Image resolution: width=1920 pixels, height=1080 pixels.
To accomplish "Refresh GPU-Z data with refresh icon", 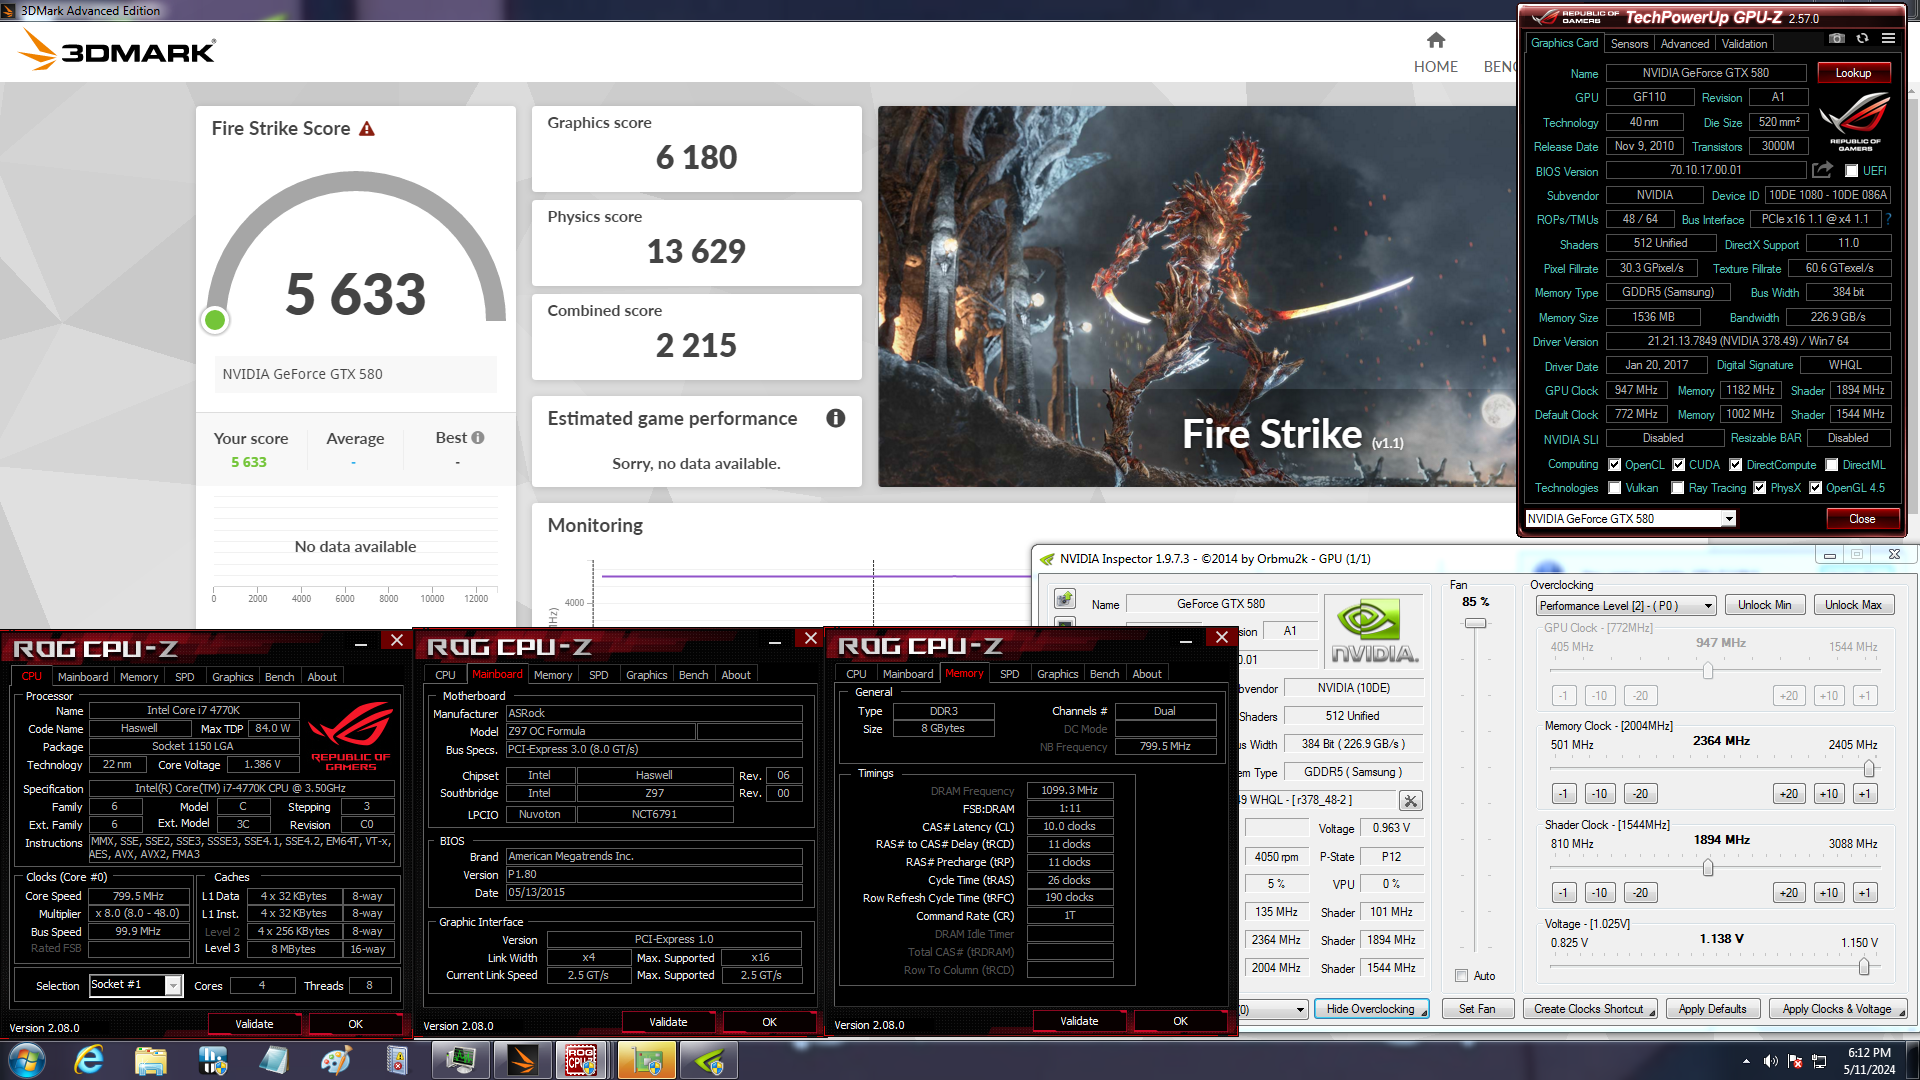I will (x=1862, y=39).
